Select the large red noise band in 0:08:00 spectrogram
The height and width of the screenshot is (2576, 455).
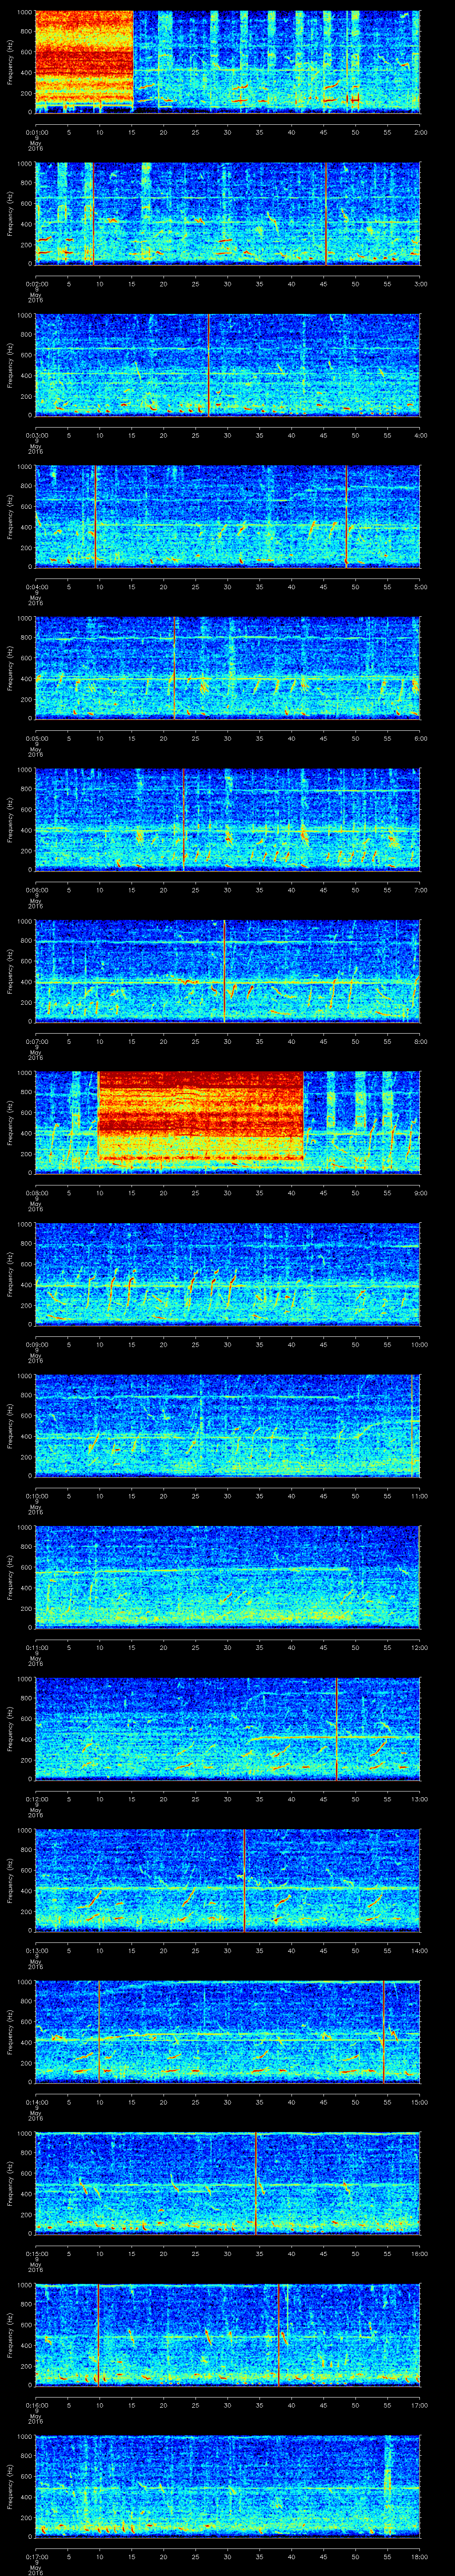[200, 1116]
